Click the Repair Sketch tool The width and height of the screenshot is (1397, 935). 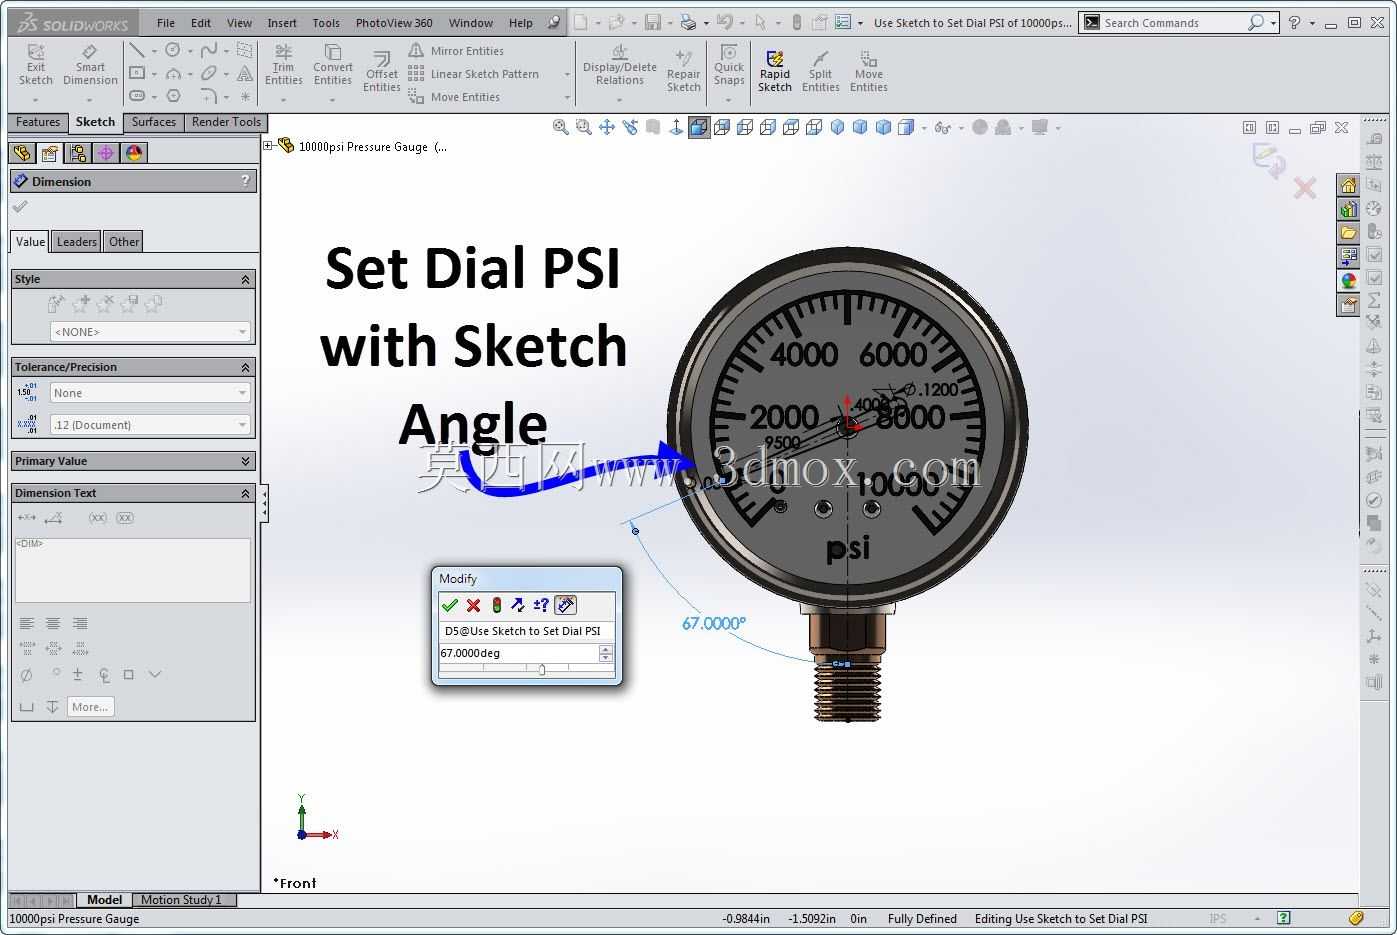(684, 72)
